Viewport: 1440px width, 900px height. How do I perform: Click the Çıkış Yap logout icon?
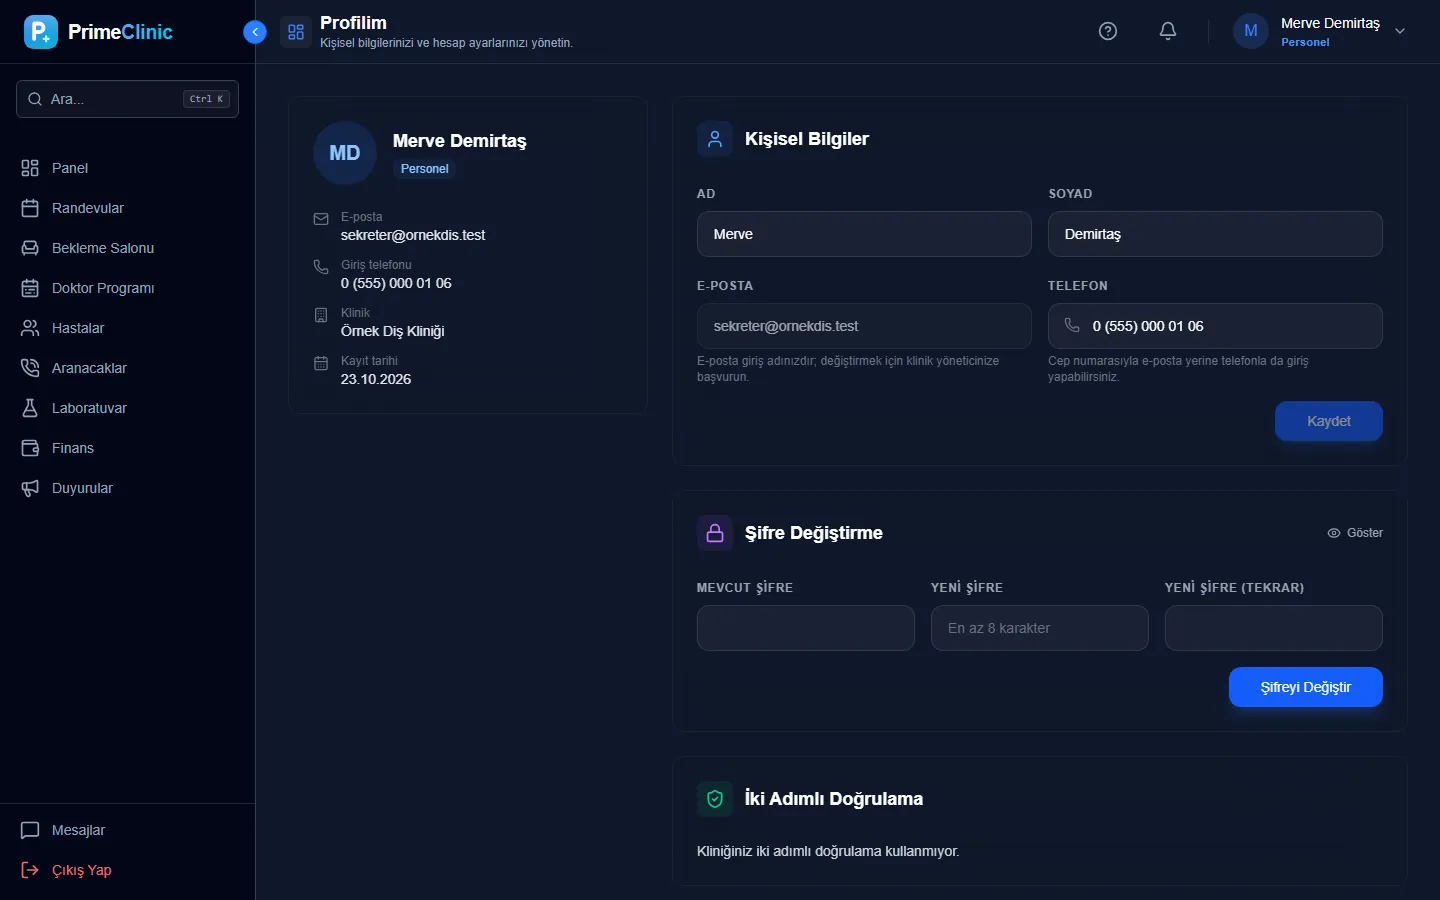(30, 870)
